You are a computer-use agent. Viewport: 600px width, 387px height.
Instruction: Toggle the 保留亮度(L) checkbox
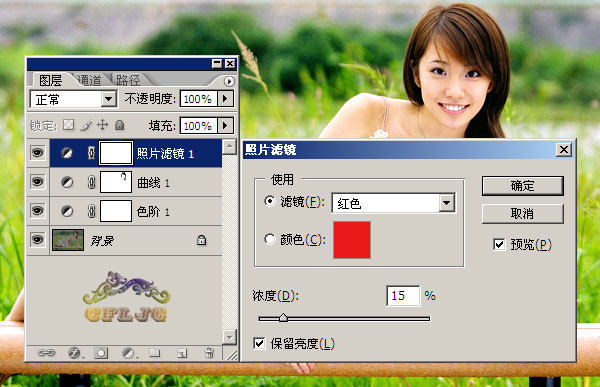tap(259, 343)
